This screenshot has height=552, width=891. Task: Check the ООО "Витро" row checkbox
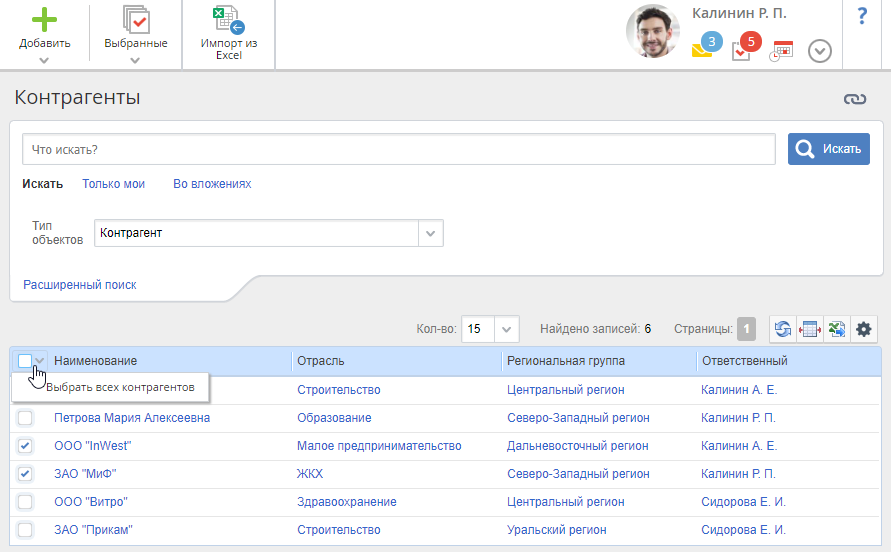[x=26, y=502]
